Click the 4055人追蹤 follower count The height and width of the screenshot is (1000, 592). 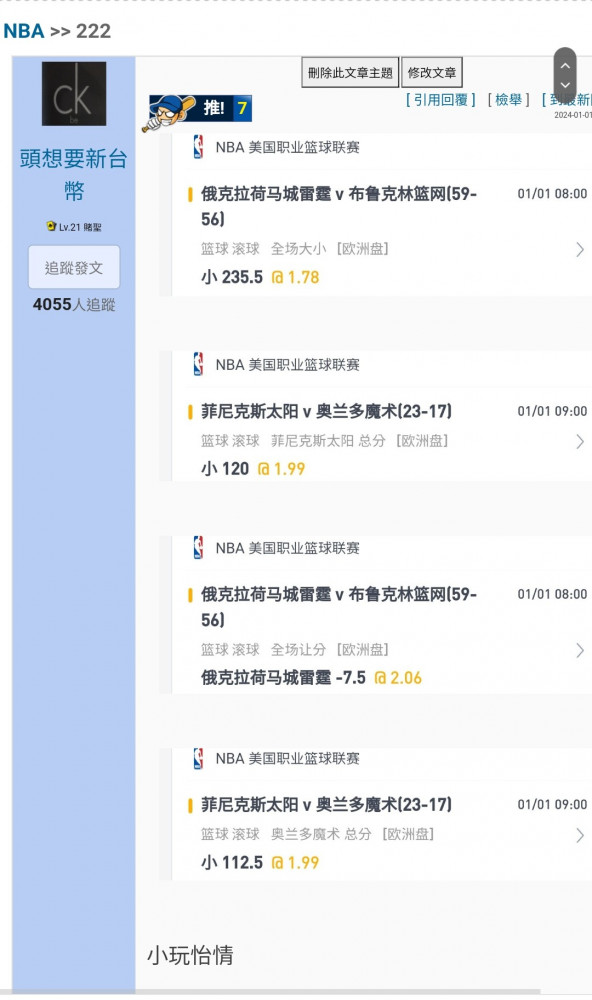point(74,305)
